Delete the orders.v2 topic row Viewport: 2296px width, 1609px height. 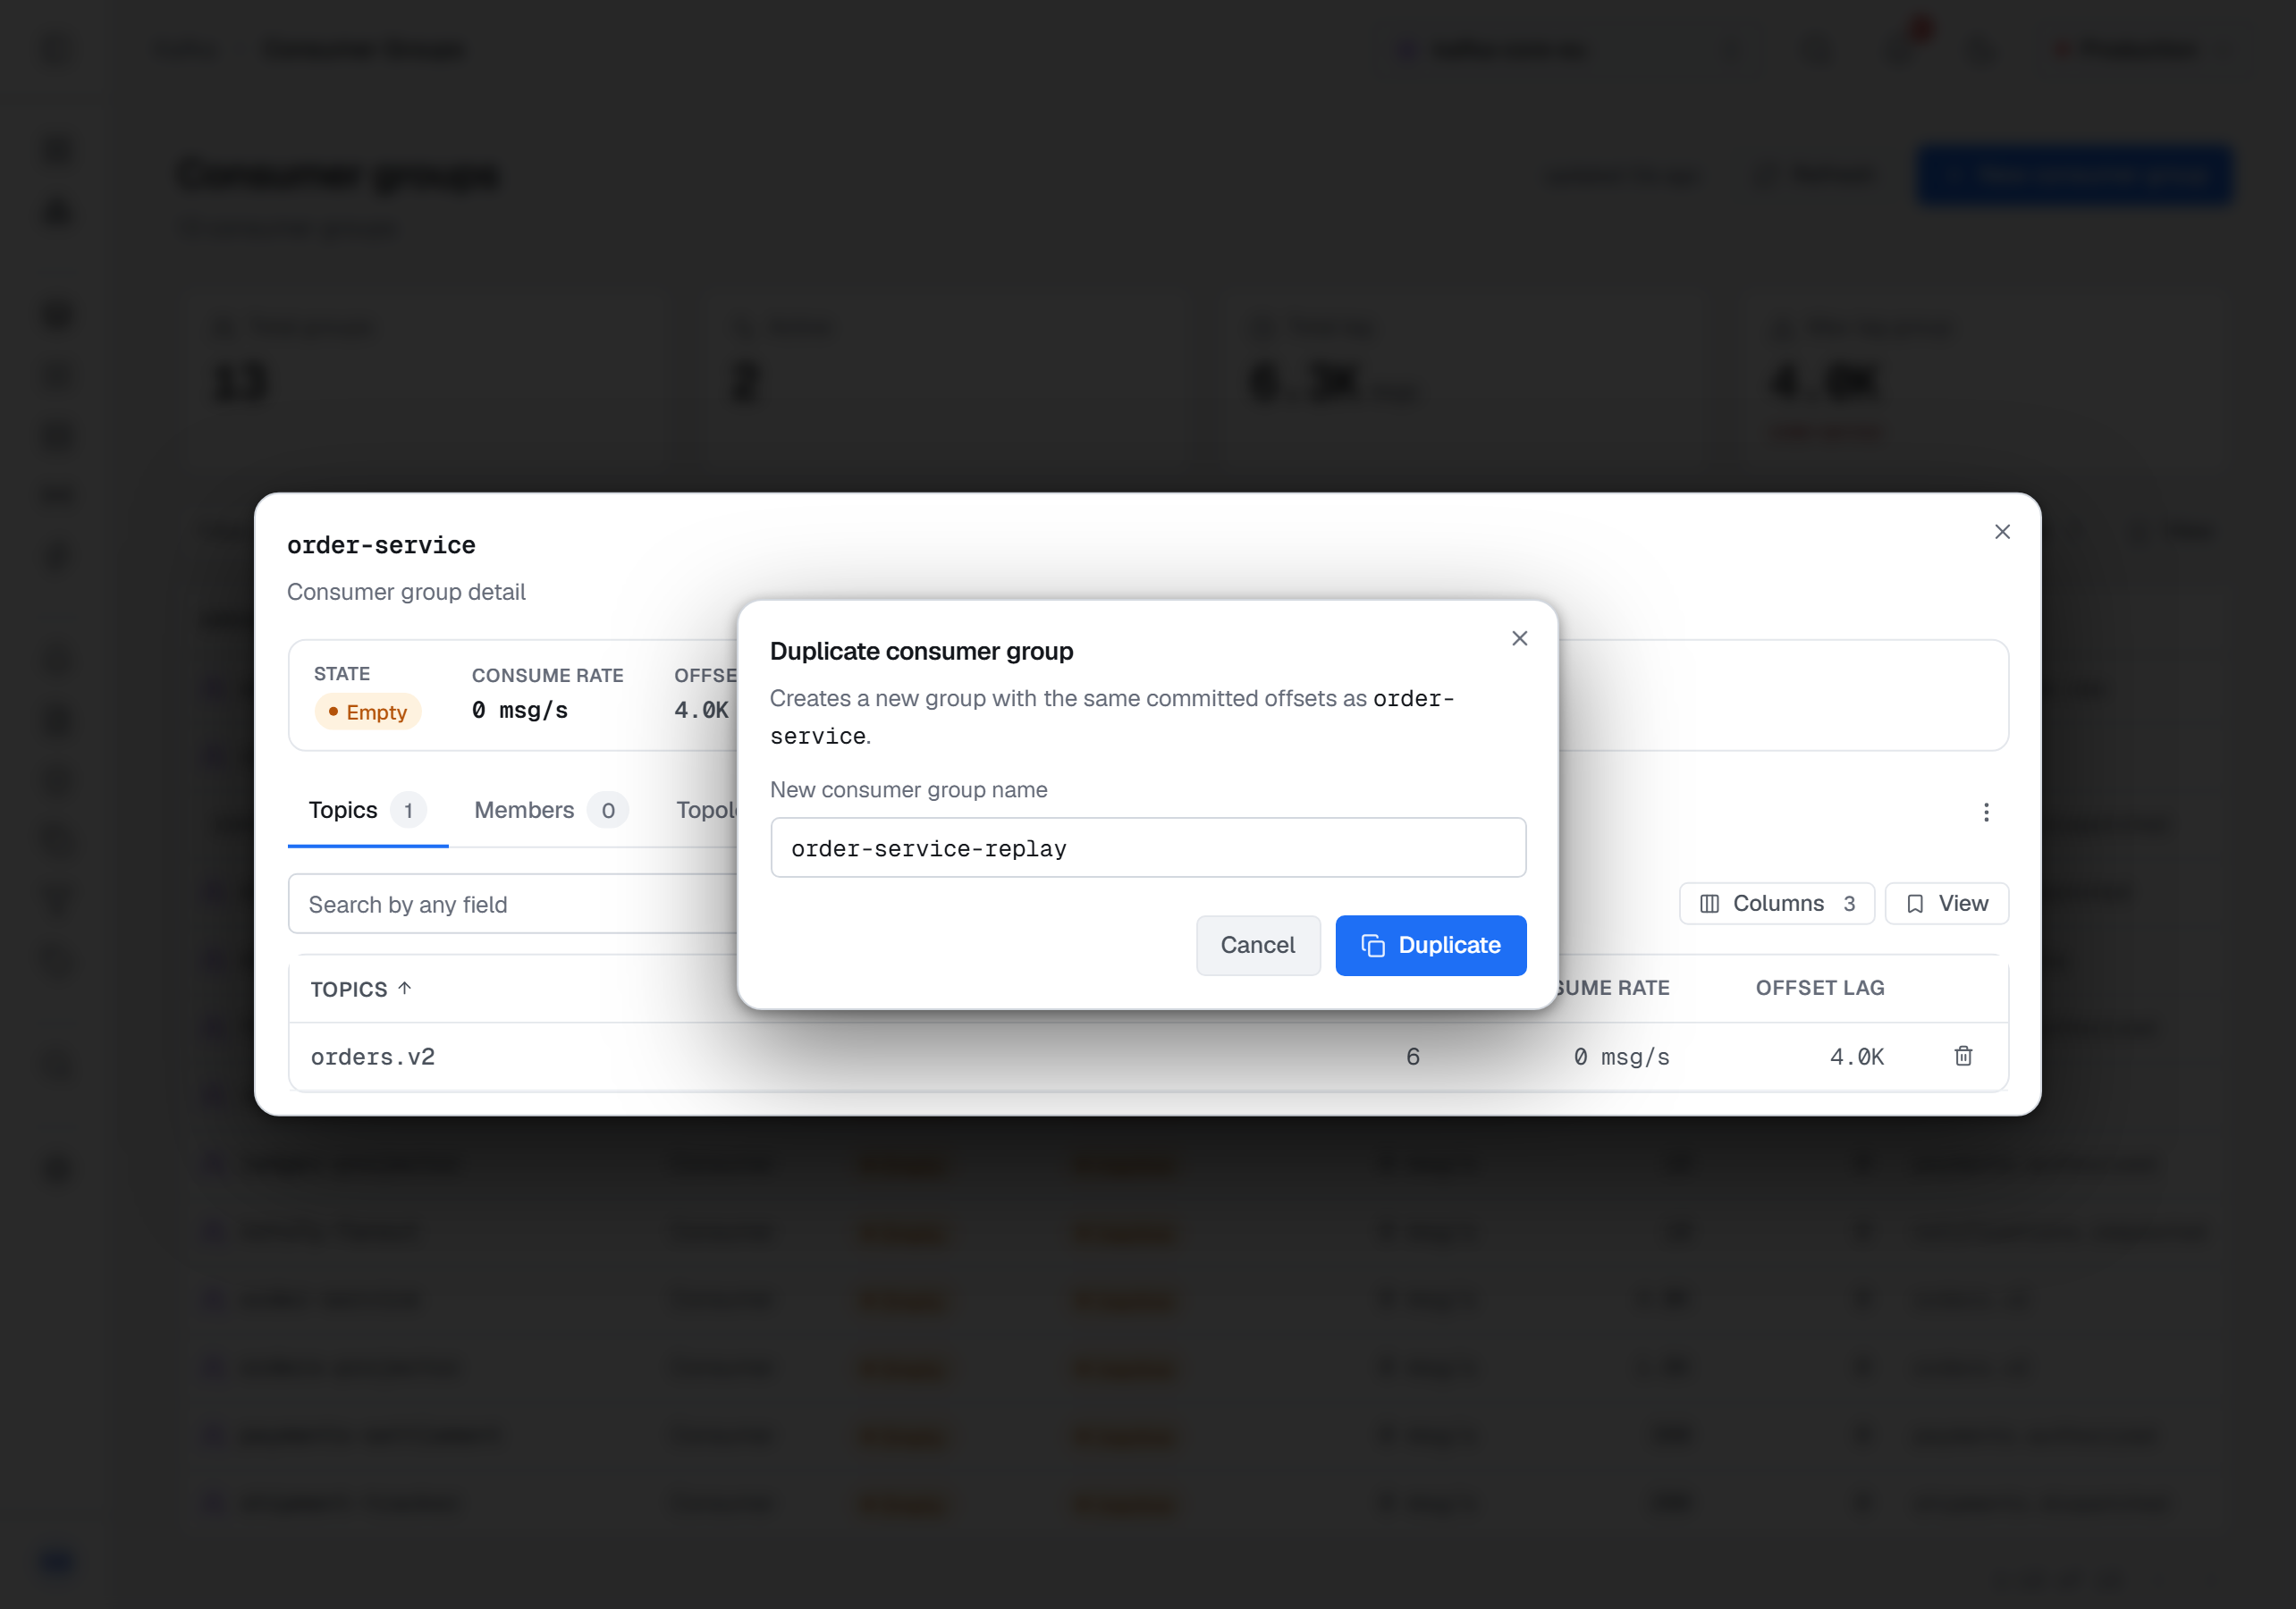[x=1963, y=1056]
